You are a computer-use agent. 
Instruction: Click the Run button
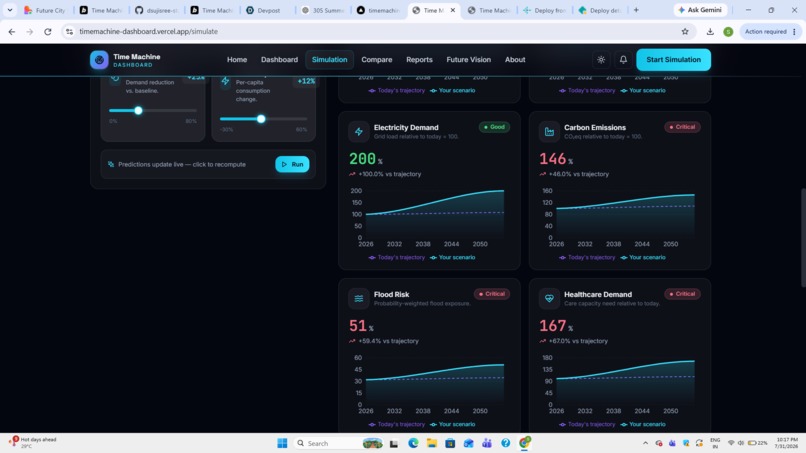[292, 164]
